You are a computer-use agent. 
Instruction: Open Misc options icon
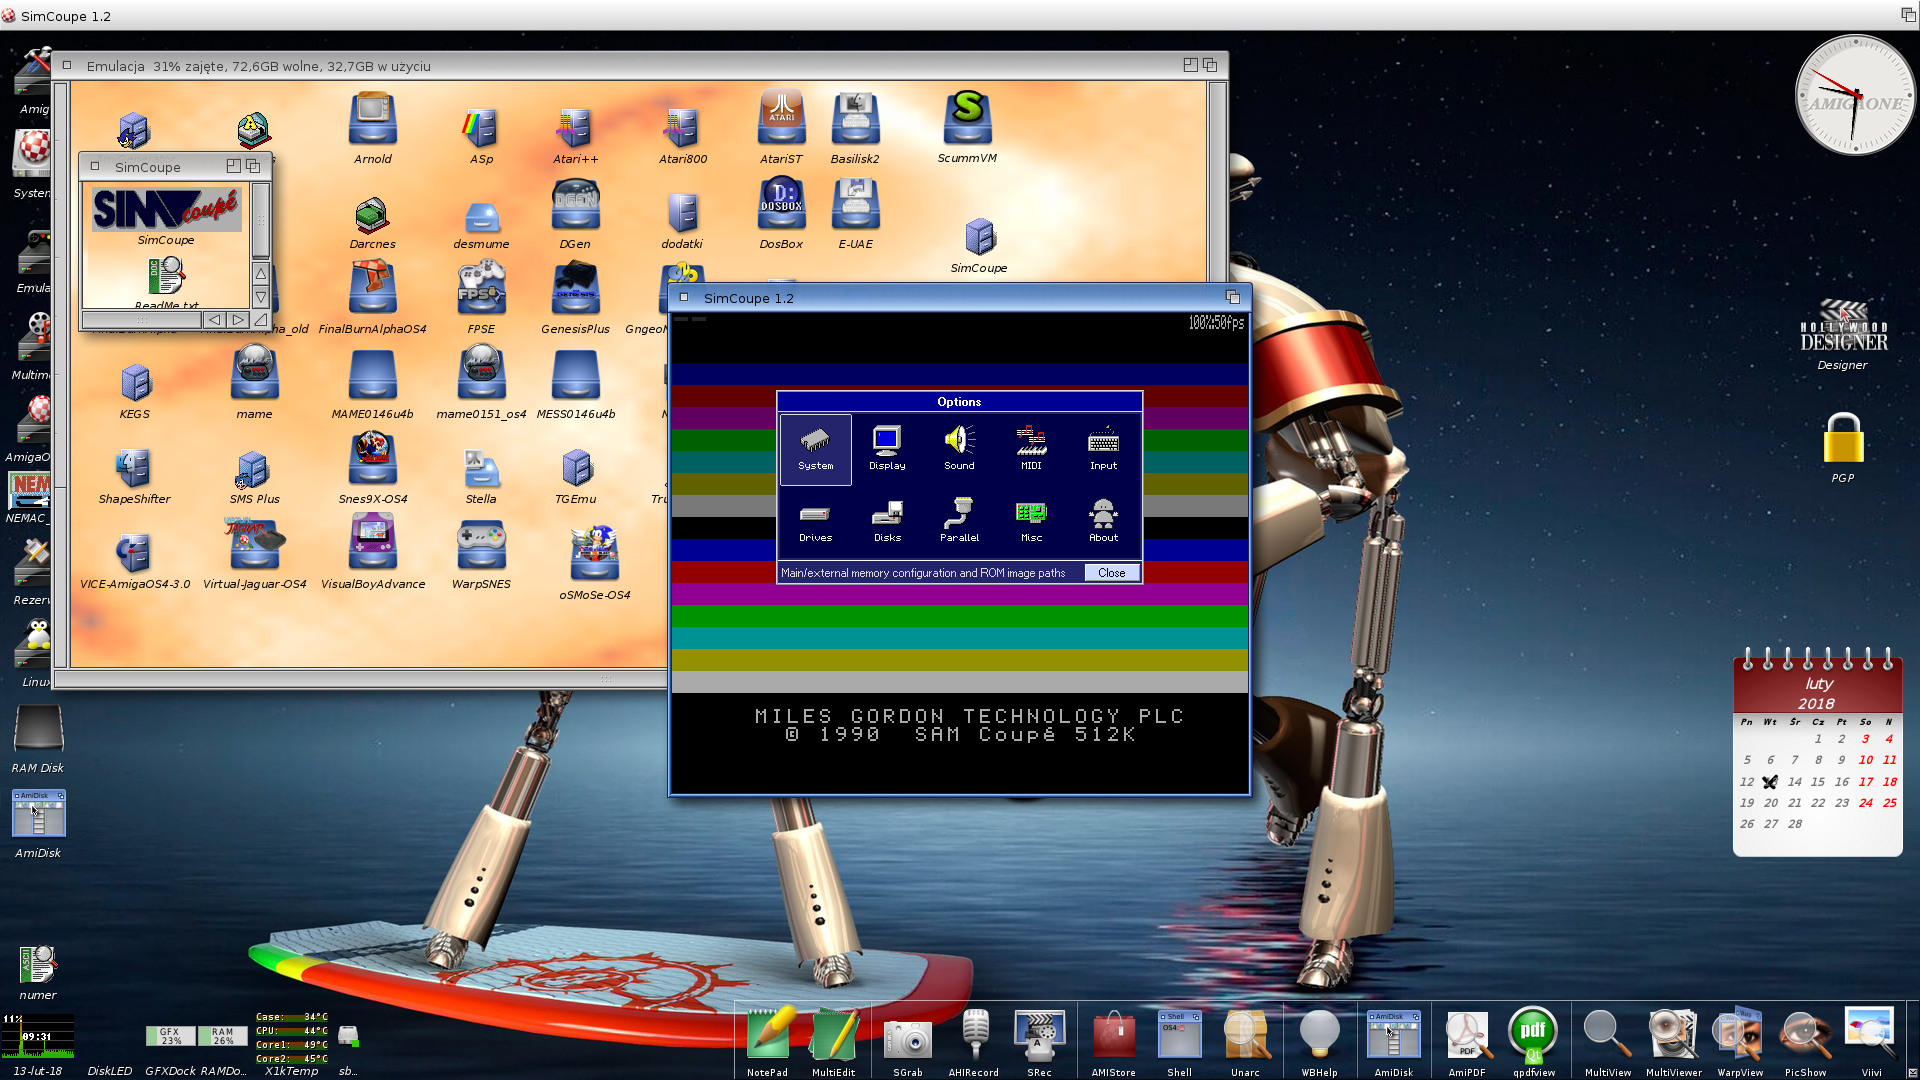click(x=1031, y=521)
